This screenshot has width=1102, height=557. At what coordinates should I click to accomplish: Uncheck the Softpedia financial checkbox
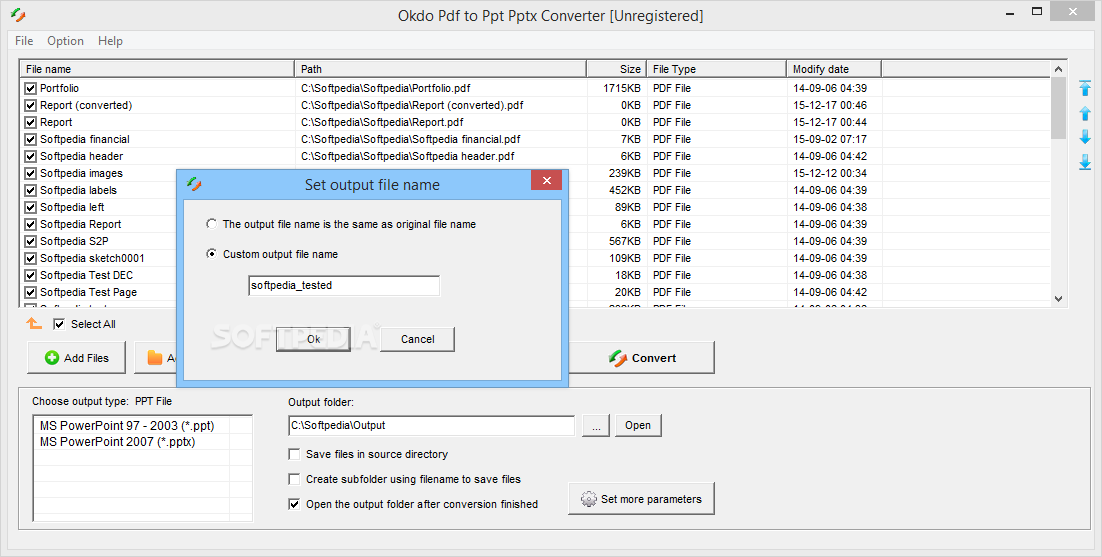(30, 139)
